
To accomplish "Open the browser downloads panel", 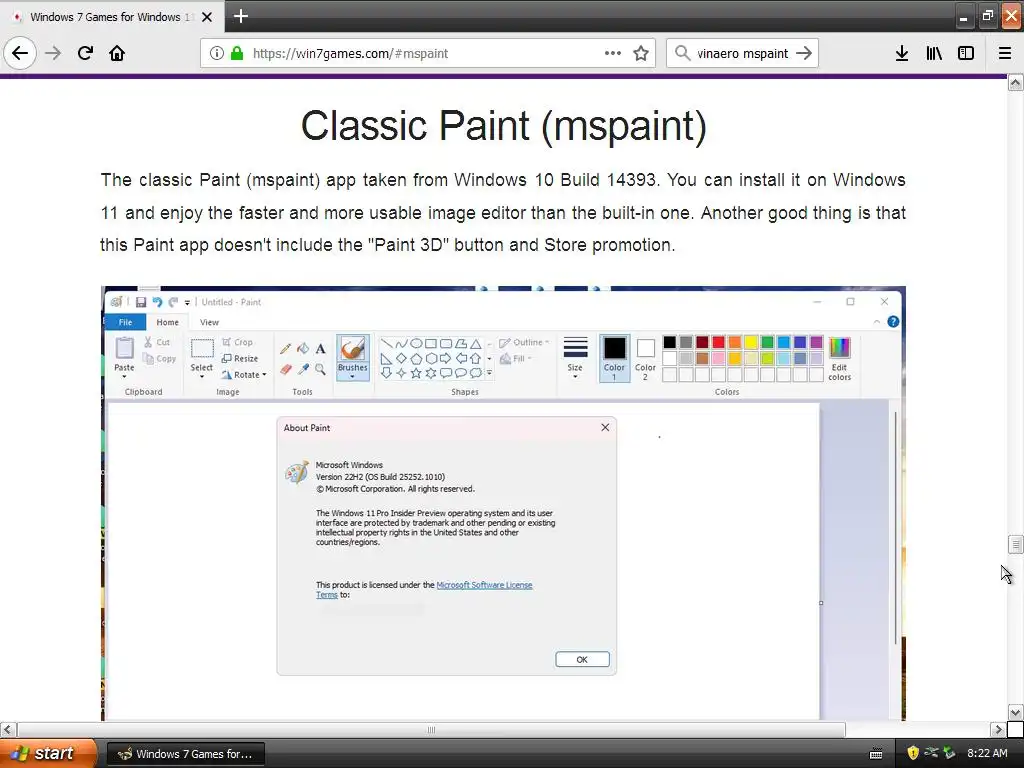I will click(x=902, y=54).
